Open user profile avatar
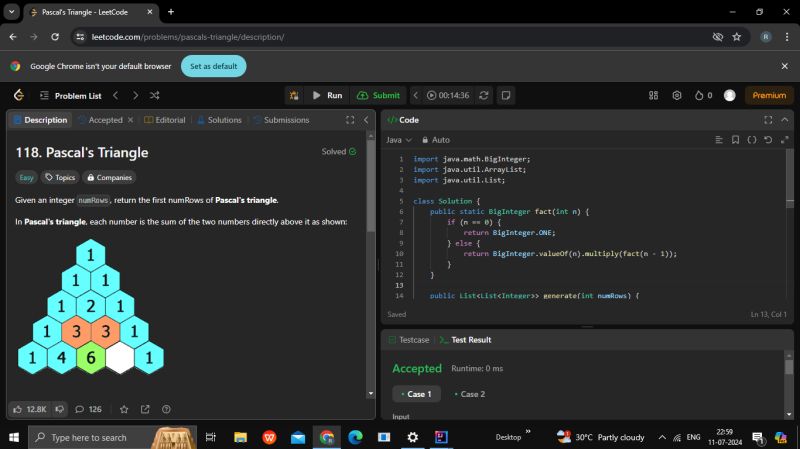 coord(730,95)
